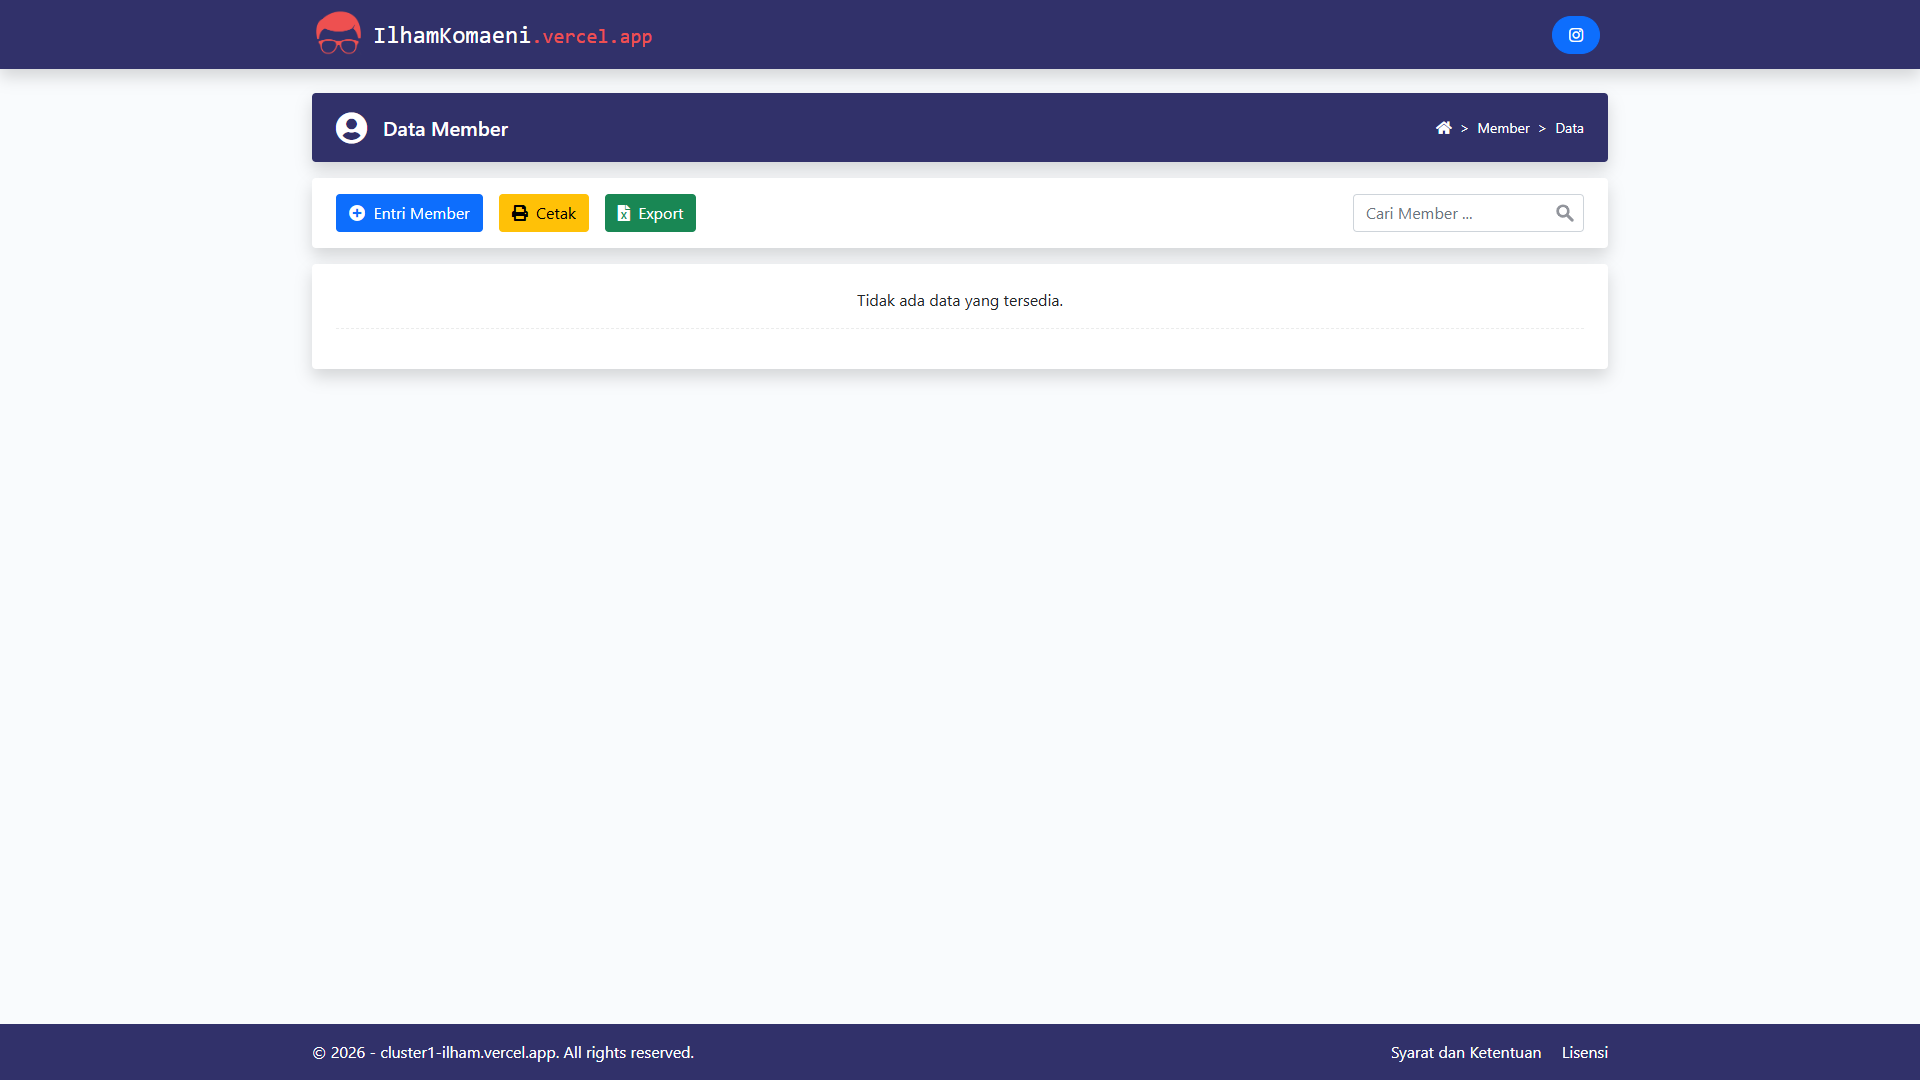Click the IlhamKomaeni.vercel.app site title
Image resolution: width=1920 pixels, height=1080 pixels.
point(512,36)
